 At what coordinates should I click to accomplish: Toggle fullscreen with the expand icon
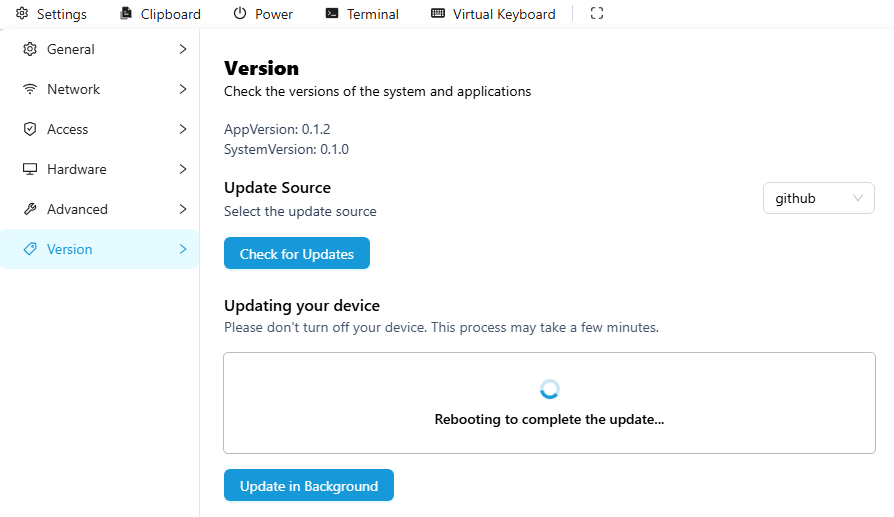[x=597, y=14]
